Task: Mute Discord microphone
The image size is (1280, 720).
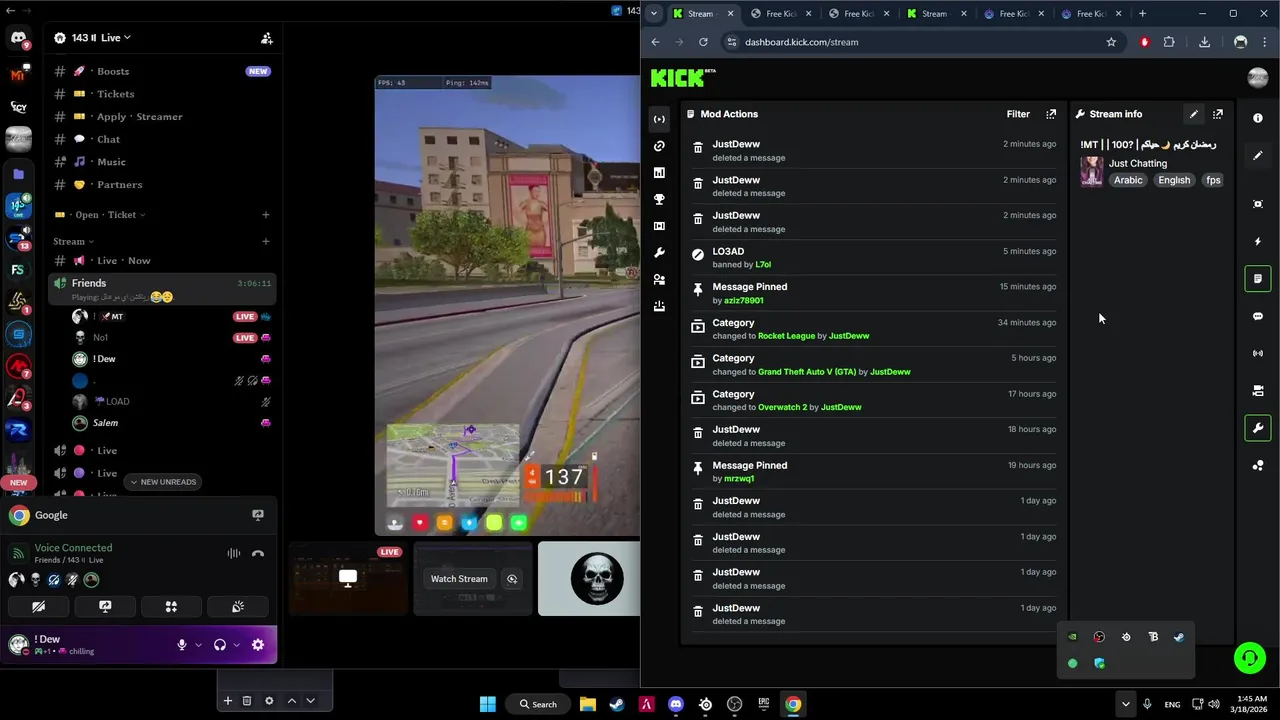Action: (x=182, y=645)
